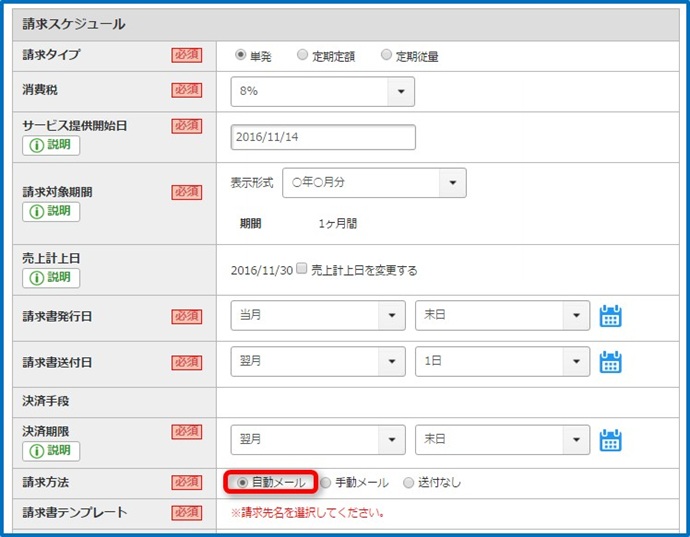
Task: Show 説明 info for 請求対象期間
Action: [51, 212]
